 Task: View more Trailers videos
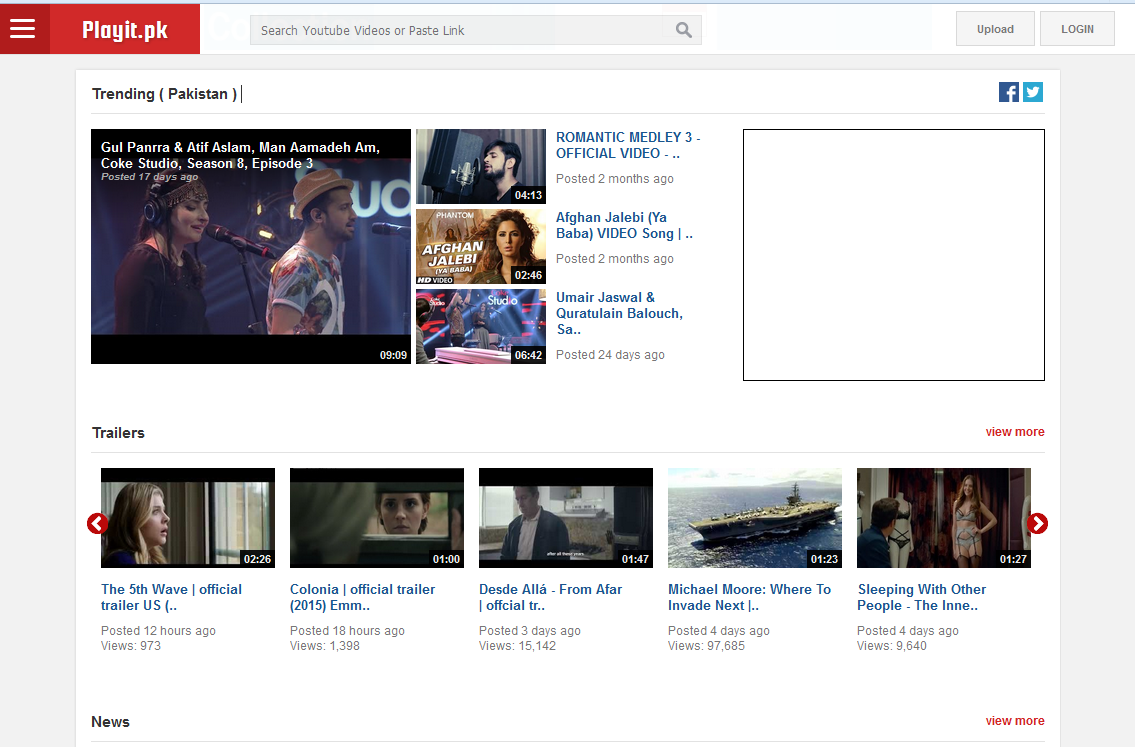(x=1014, y=431)
